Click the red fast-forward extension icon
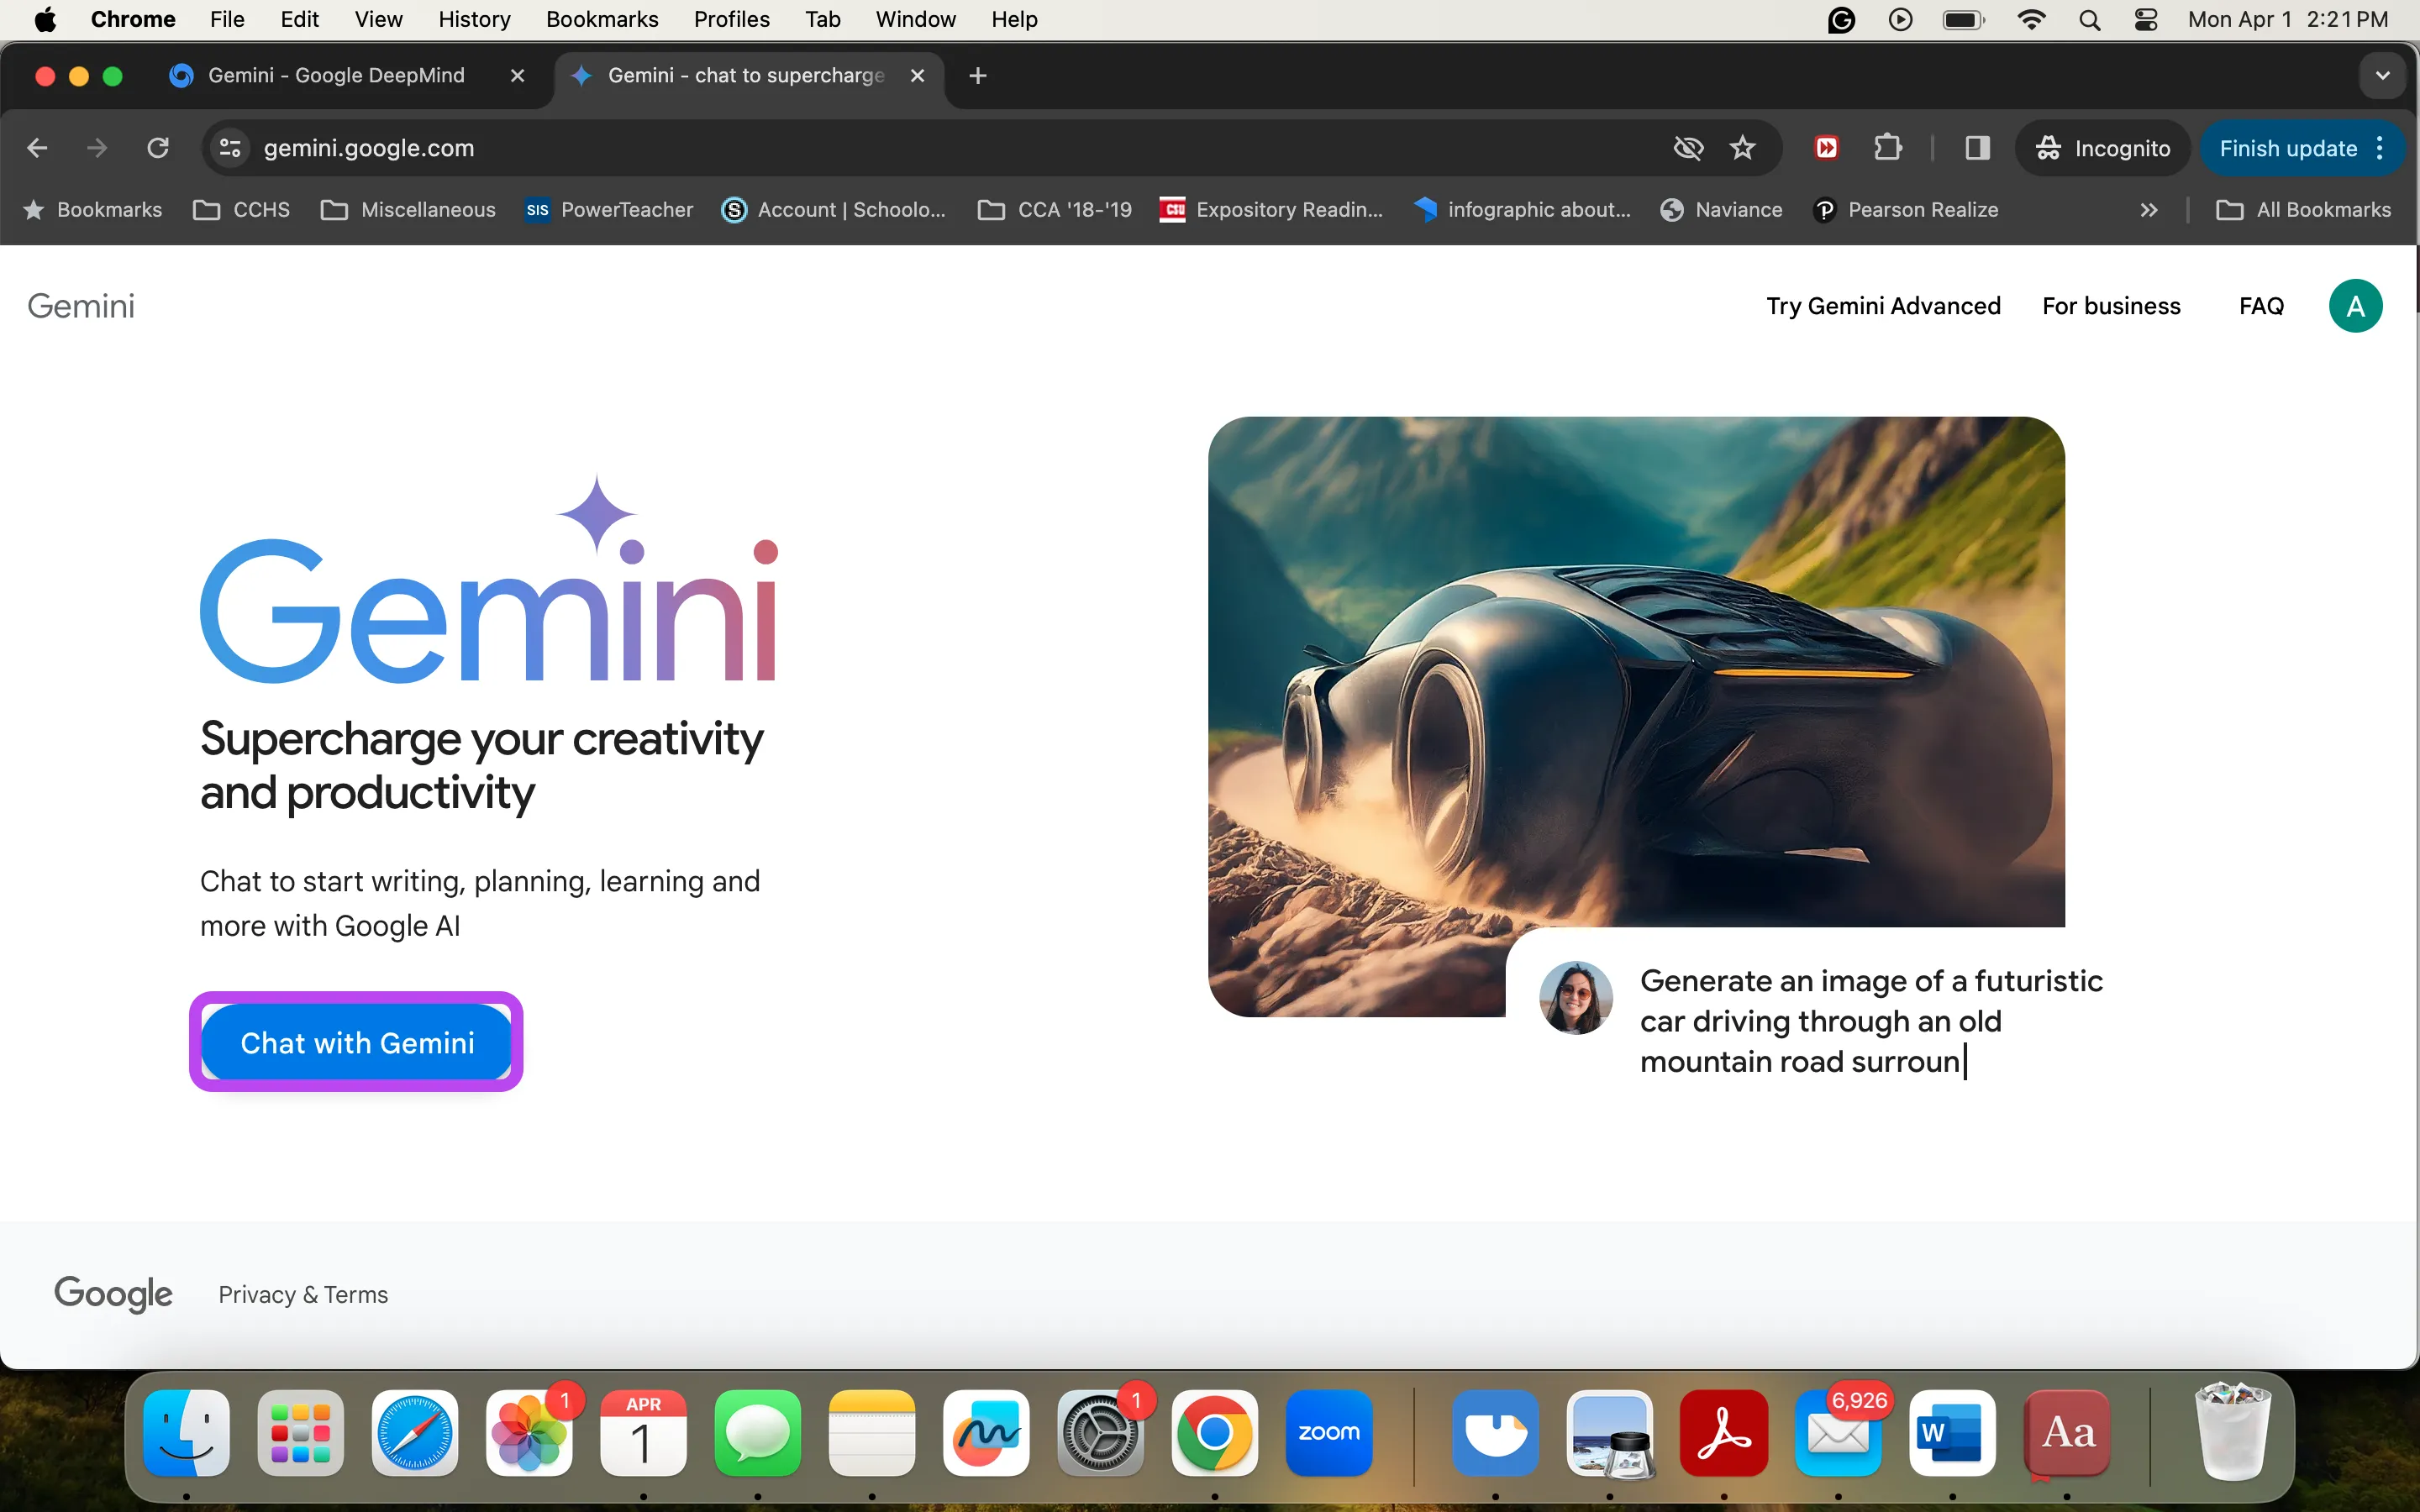 (1827, 147)
